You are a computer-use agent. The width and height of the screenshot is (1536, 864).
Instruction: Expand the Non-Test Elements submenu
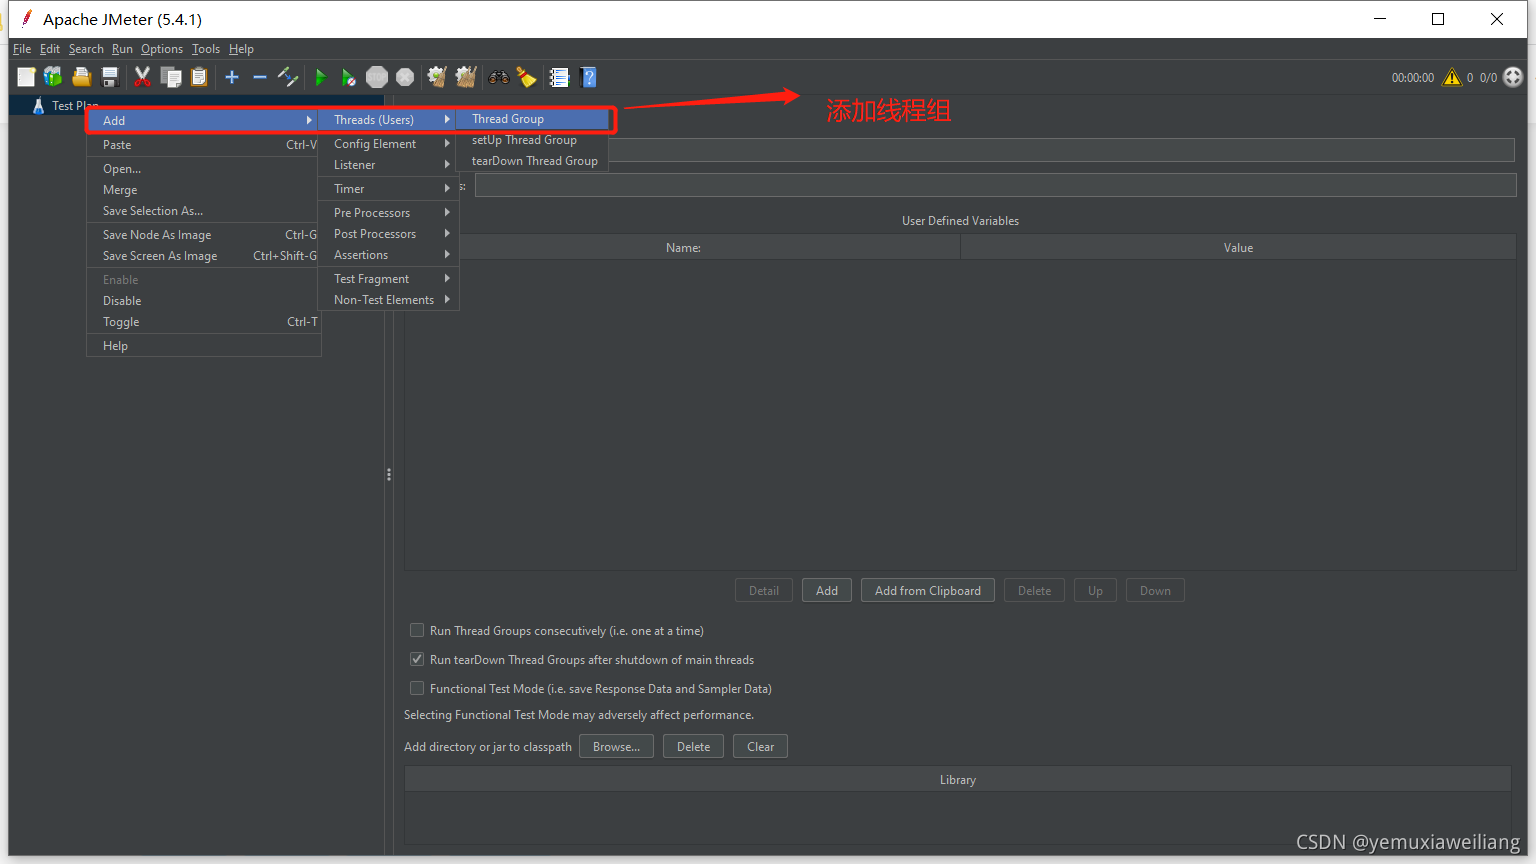tap(388, 300)
